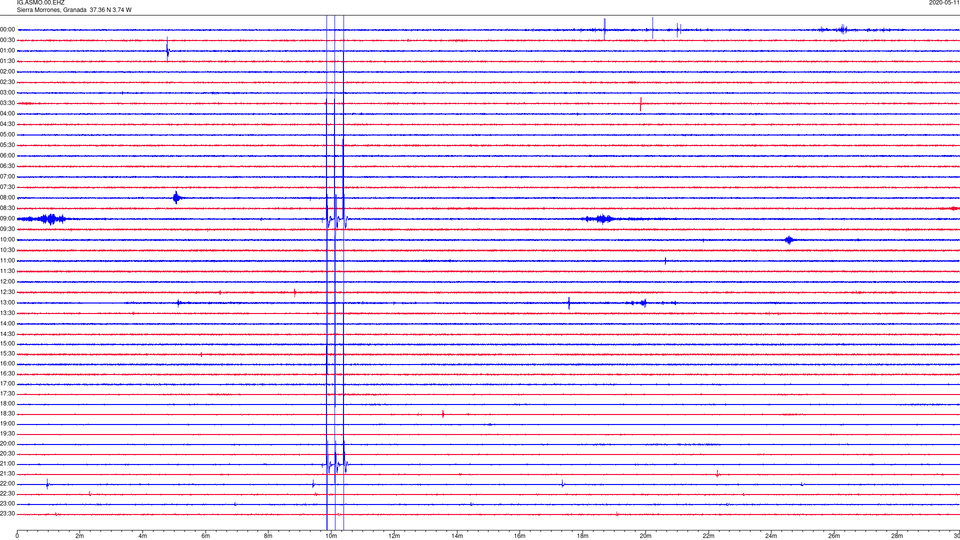Viewport: 960px width, 540px height.
Task: Choose the 15:30 row label
Action: (7, 353)
